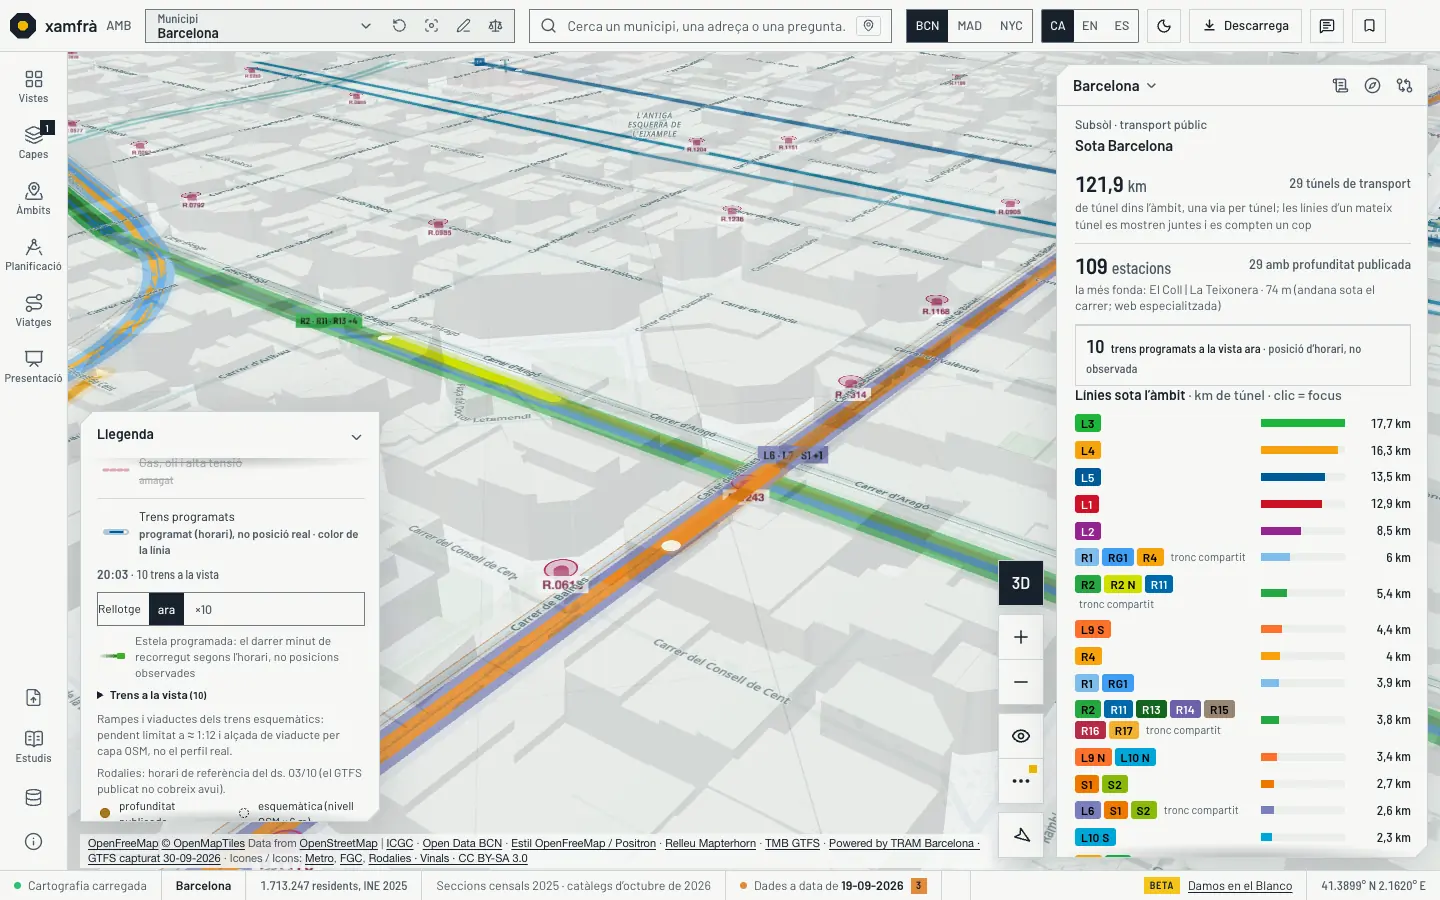Click the reset arrow icon beside Municipi
The height and width of the screenshot is (900, 1440).
tap(399, 26)
